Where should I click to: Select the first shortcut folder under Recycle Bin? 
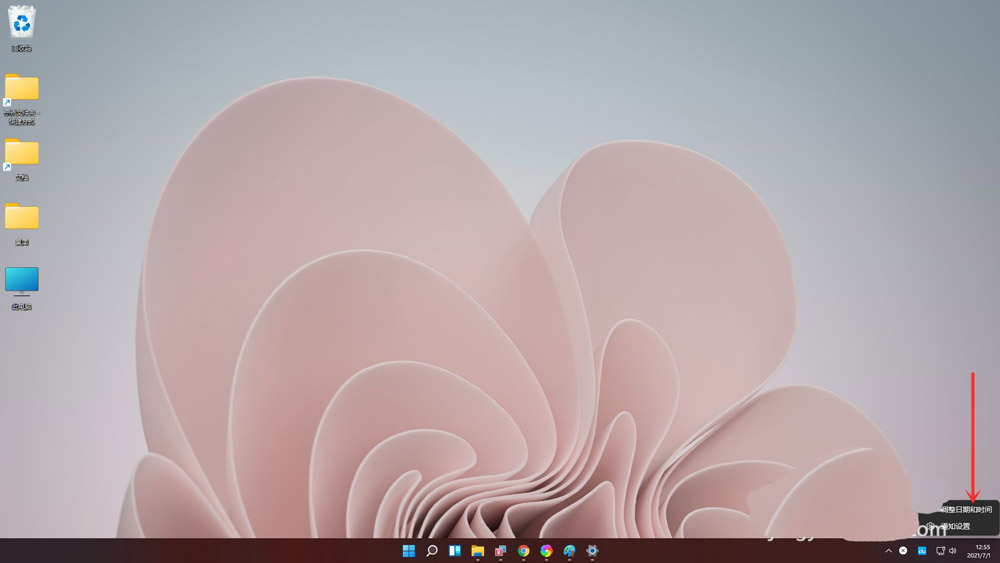pos(22,89)
